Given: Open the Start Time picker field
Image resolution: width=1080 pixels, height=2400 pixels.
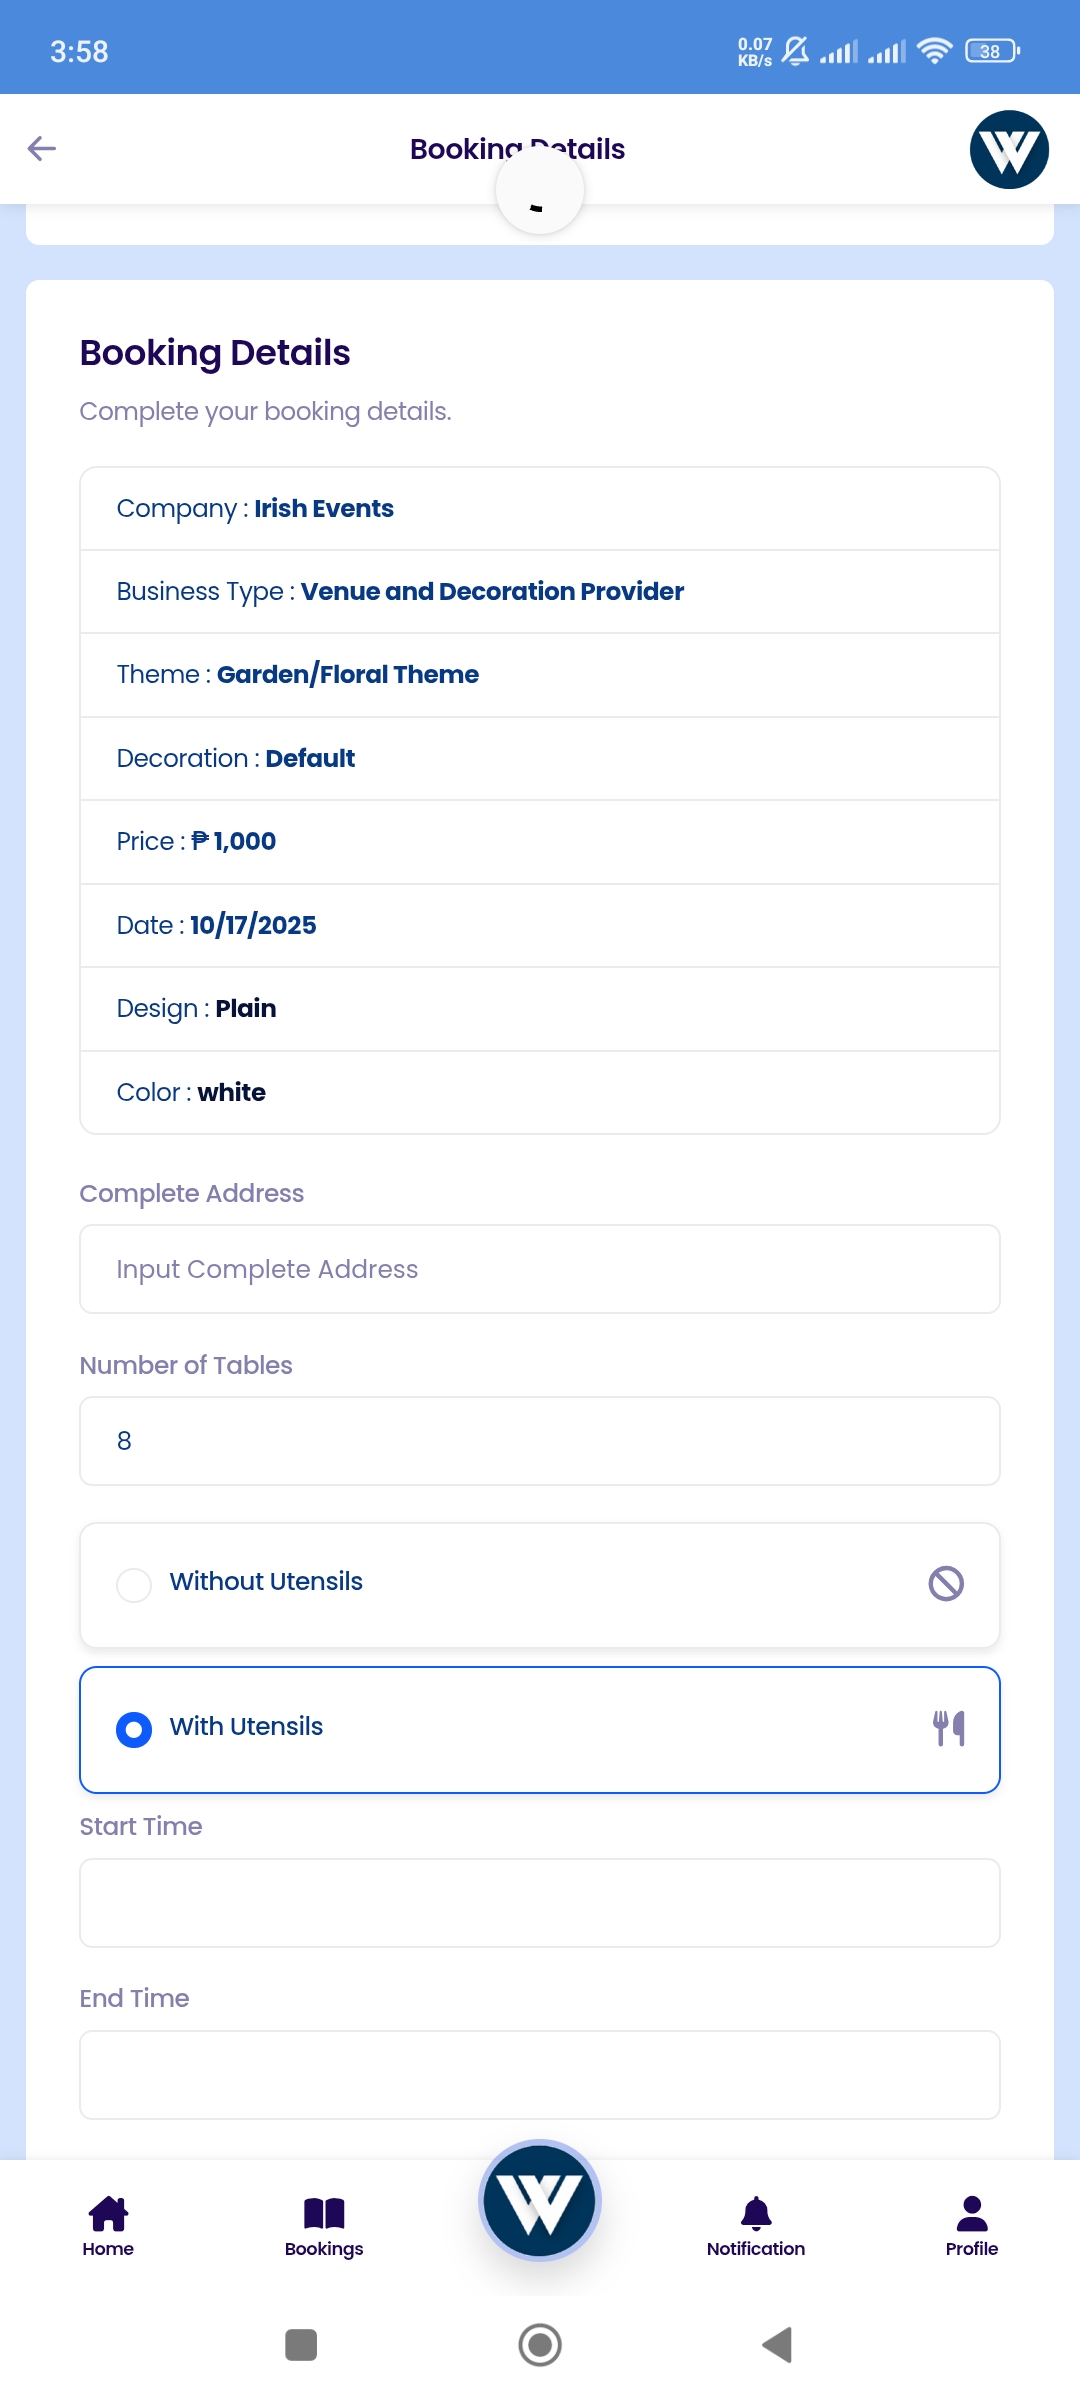Looking at the screenshot, I should [x=540, y=1903].
